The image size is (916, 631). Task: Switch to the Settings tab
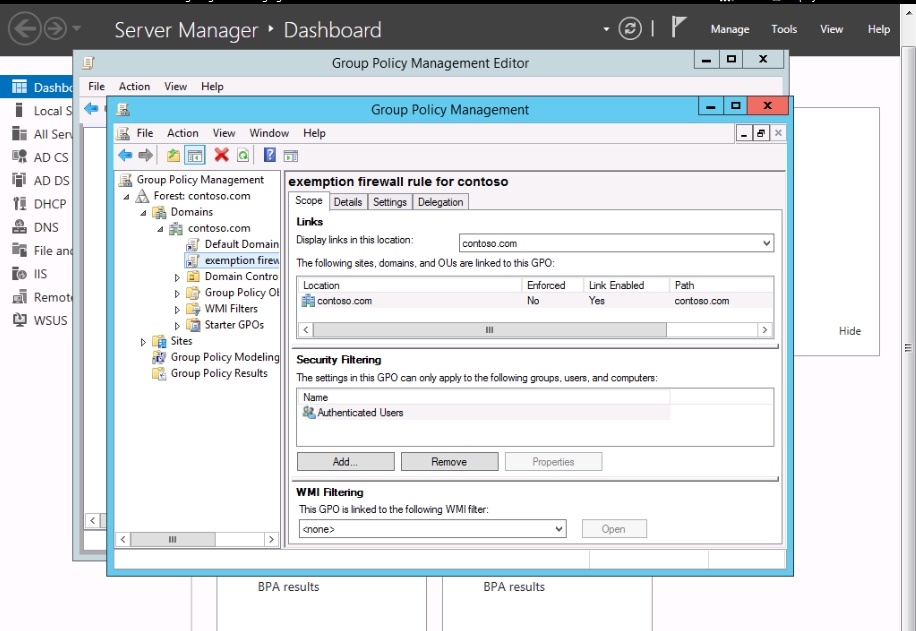click(x=390, y=202)
